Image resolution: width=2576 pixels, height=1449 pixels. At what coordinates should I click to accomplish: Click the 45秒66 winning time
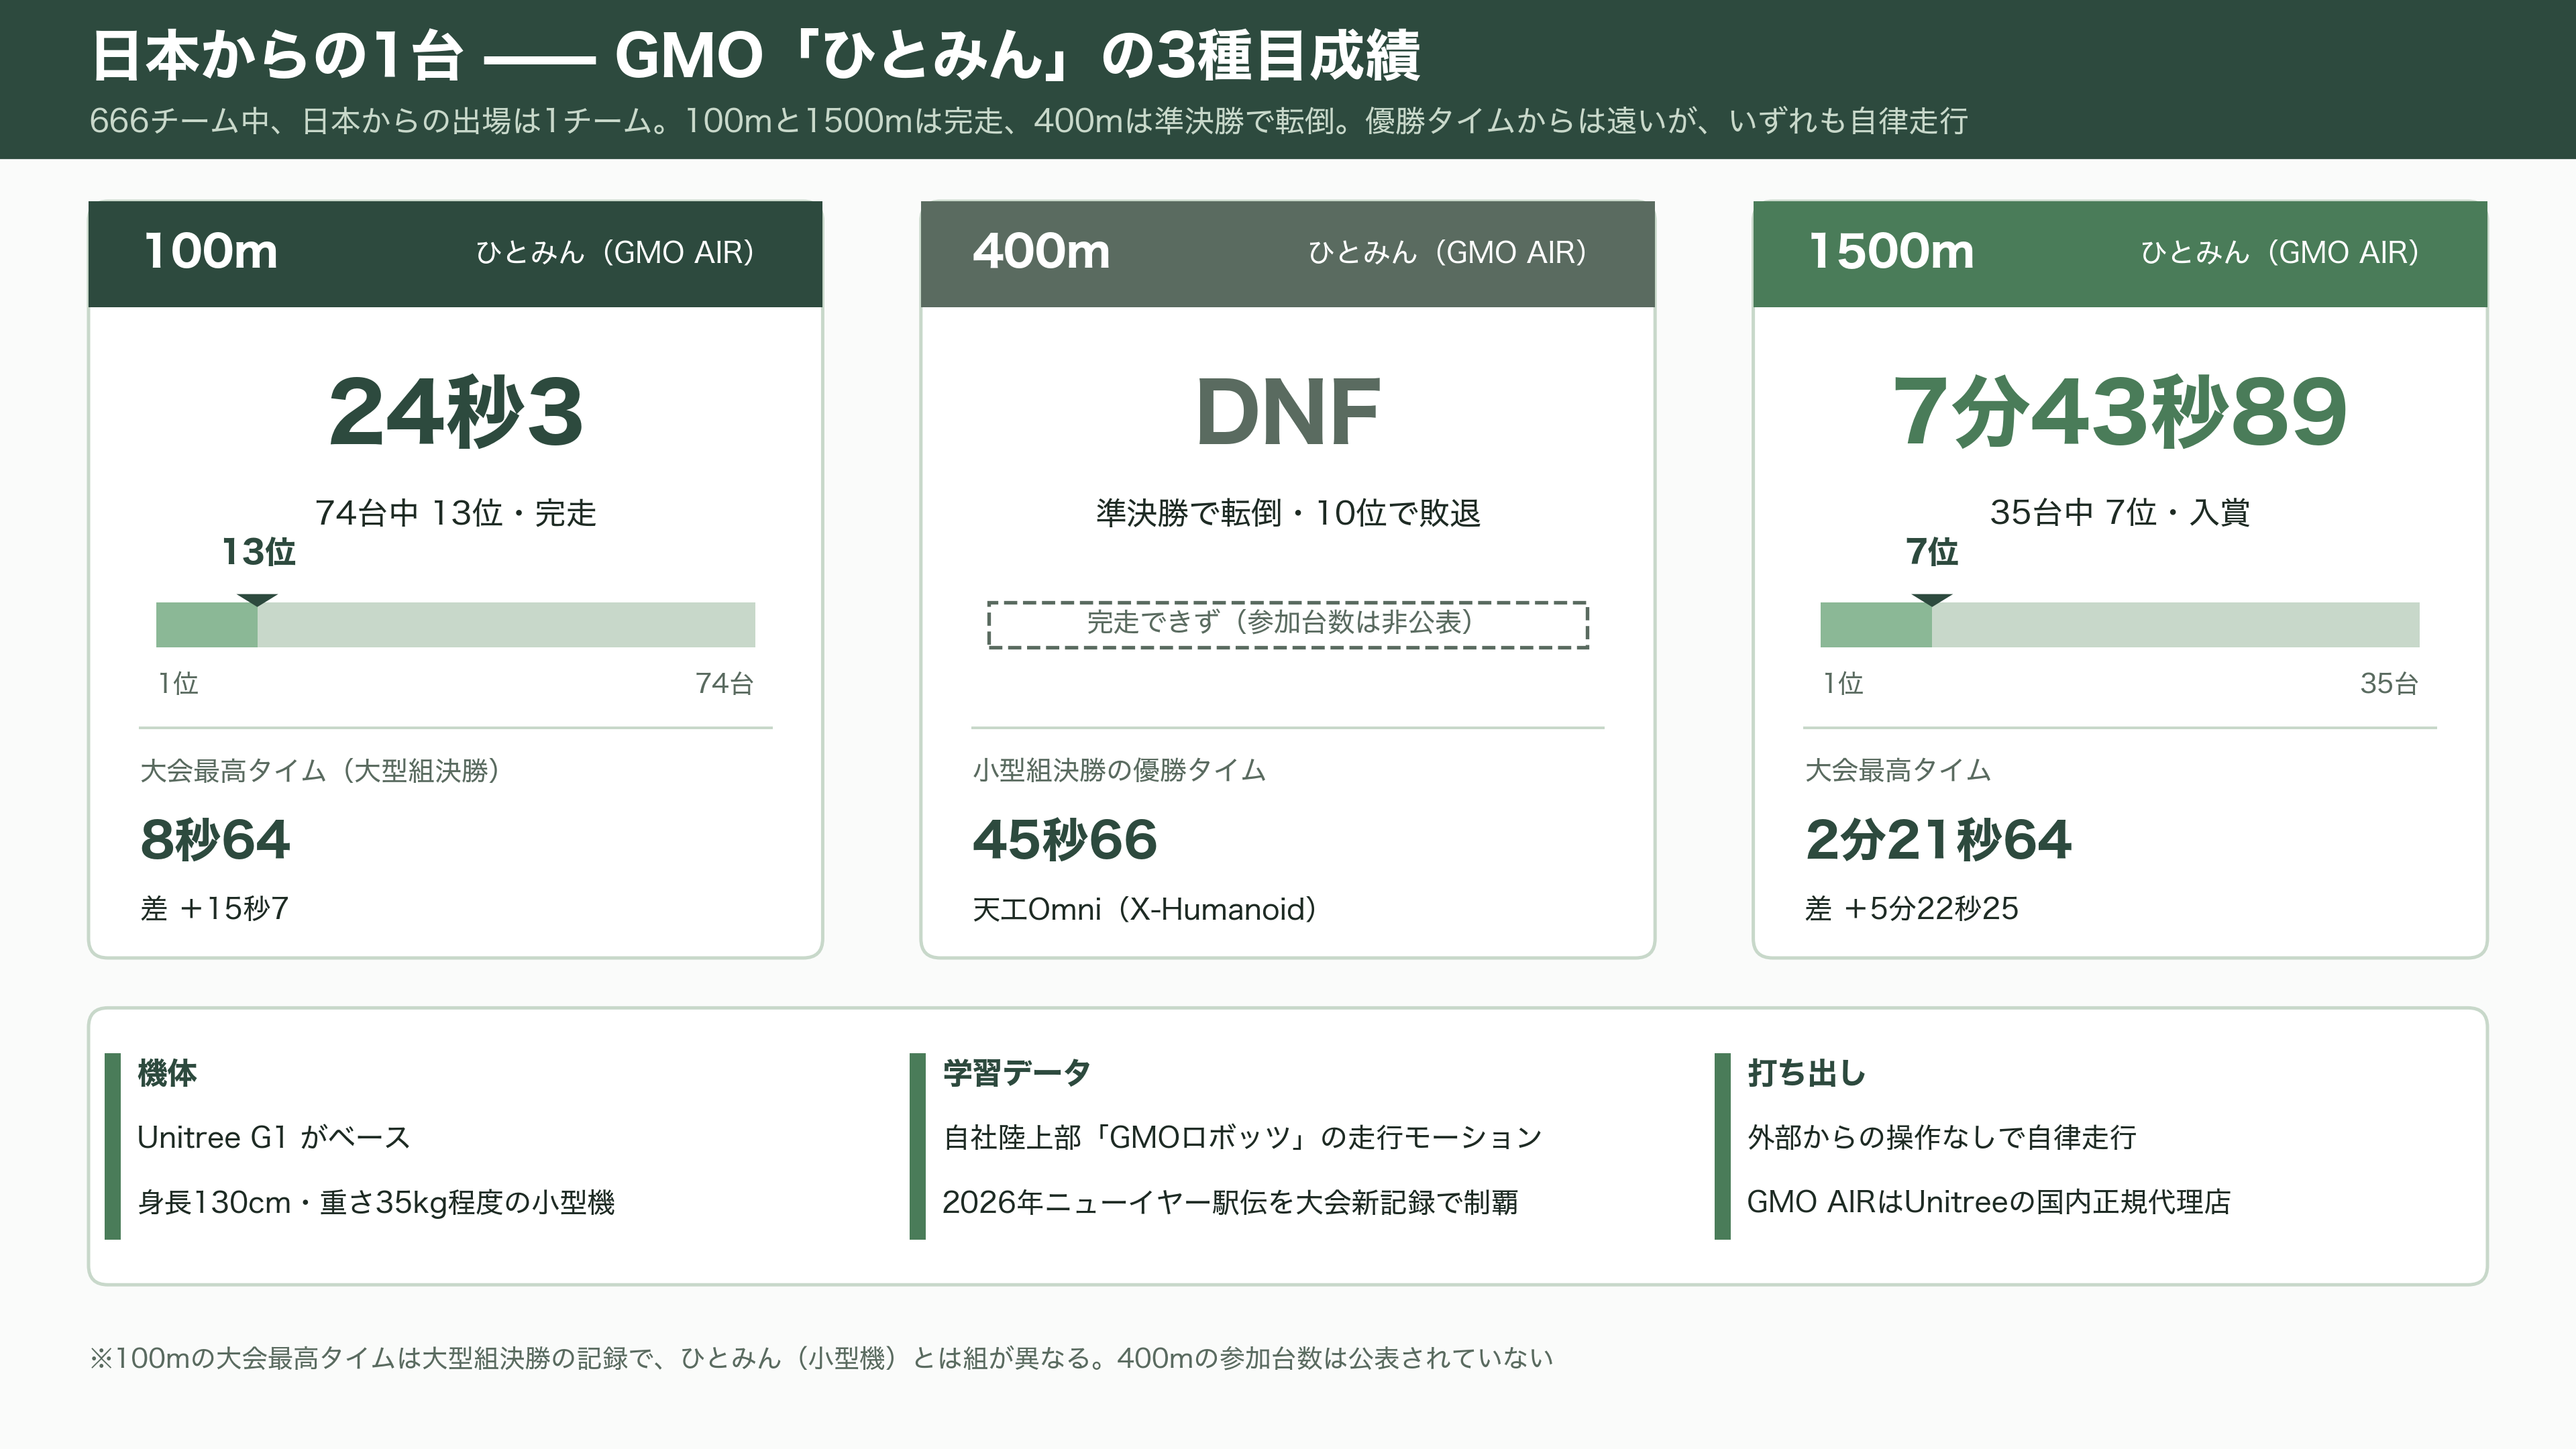point(1065,839)
